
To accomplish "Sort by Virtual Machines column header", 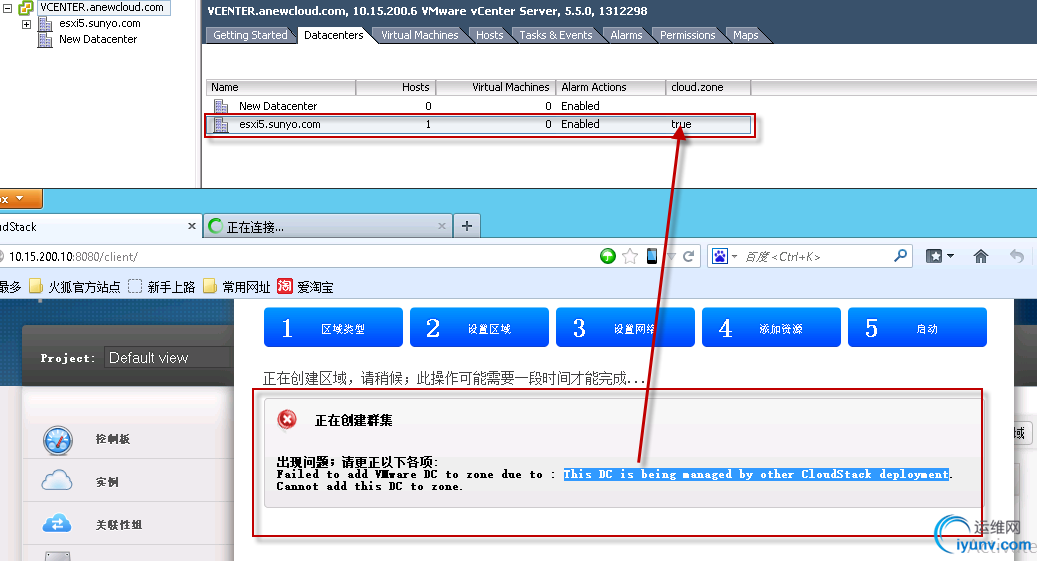I will (x=495, y=87).
